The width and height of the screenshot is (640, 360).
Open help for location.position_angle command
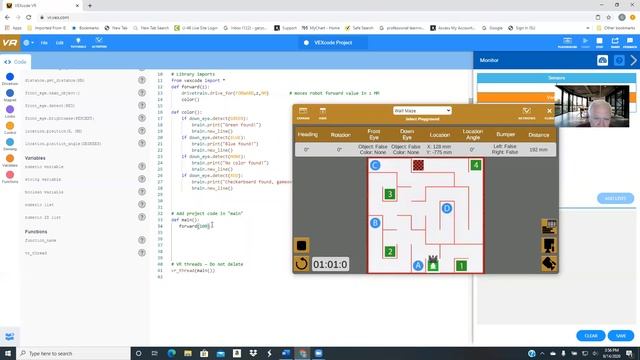pos(142,143)
